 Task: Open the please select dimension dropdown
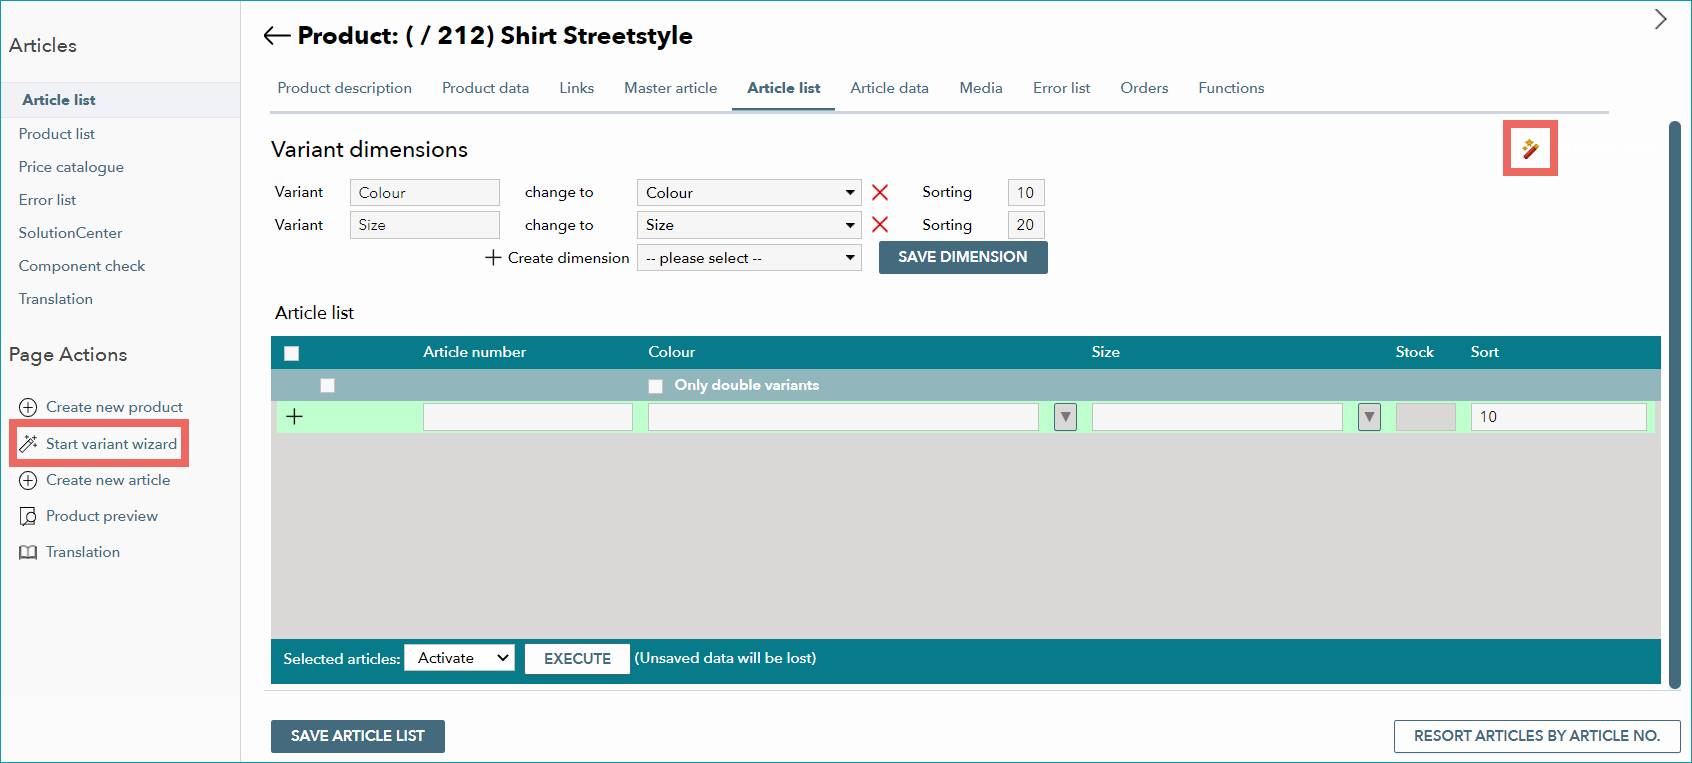point(749,258)
